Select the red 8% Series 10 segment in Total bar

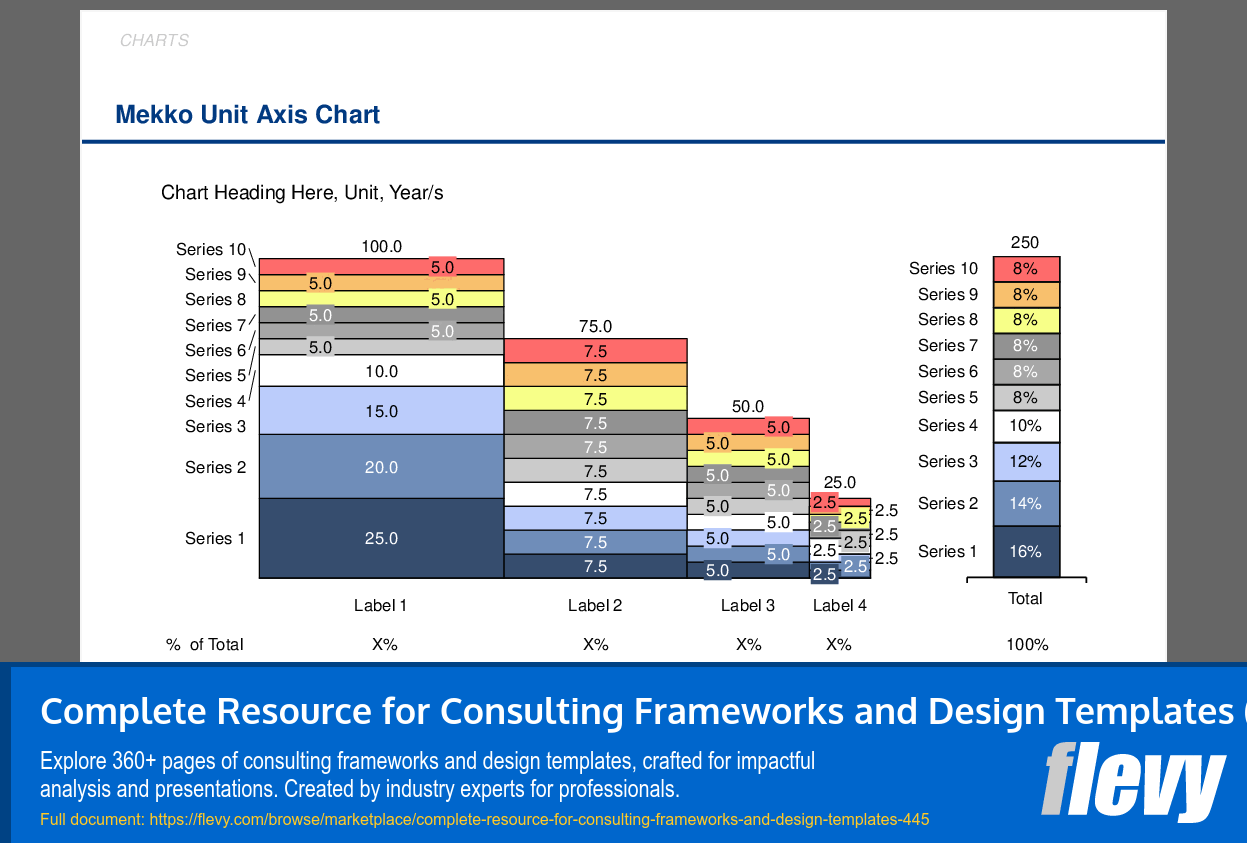[1026, 268]
